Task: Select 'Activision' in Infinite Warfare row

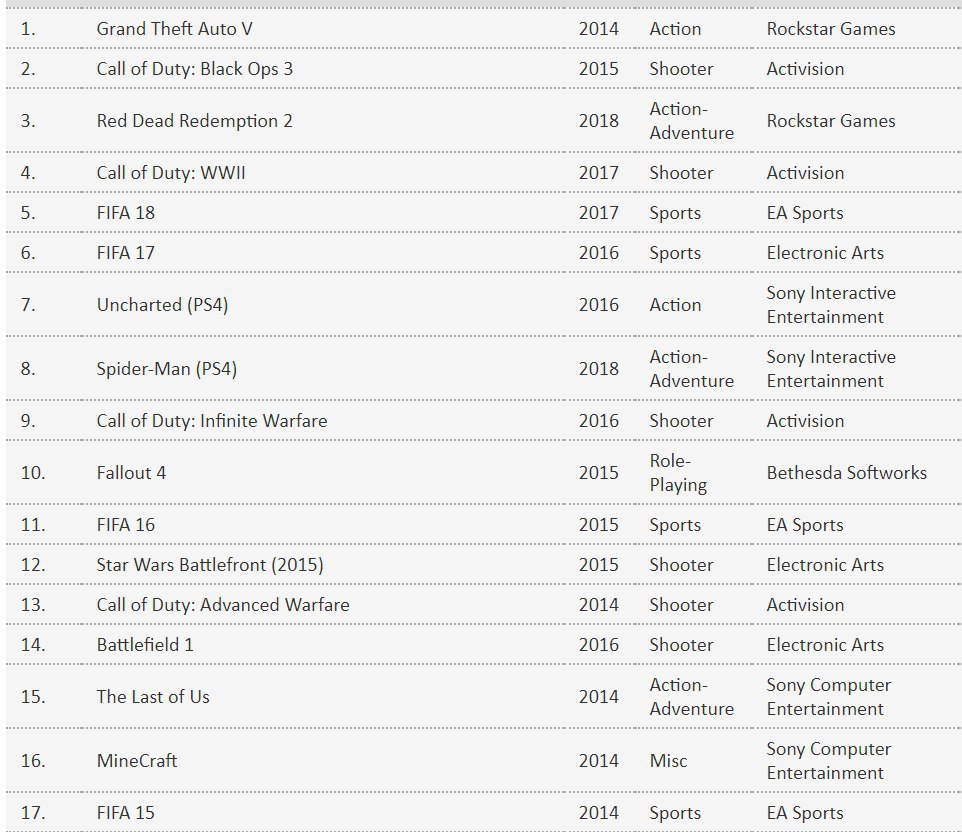Action: click(x=805, y=421)
